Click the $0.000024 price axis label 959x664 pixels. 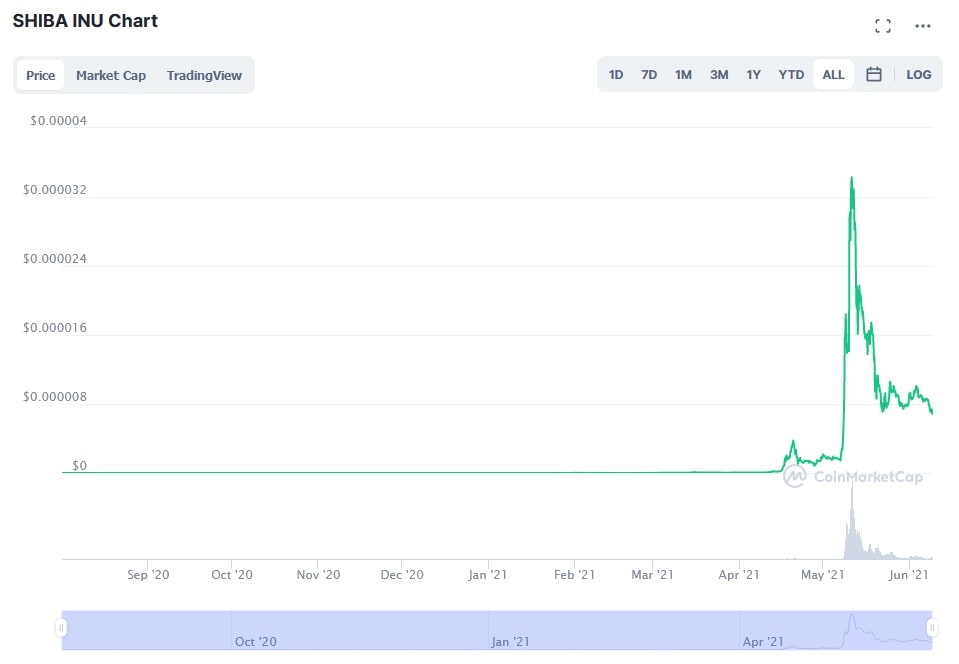click(x=55, y=259)
